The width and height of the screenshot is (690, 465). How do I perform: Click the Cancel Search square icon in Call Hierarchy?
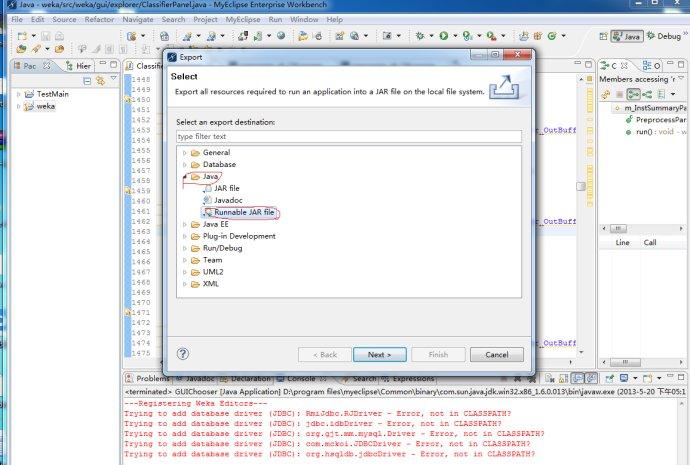click(x=620, y=94)
